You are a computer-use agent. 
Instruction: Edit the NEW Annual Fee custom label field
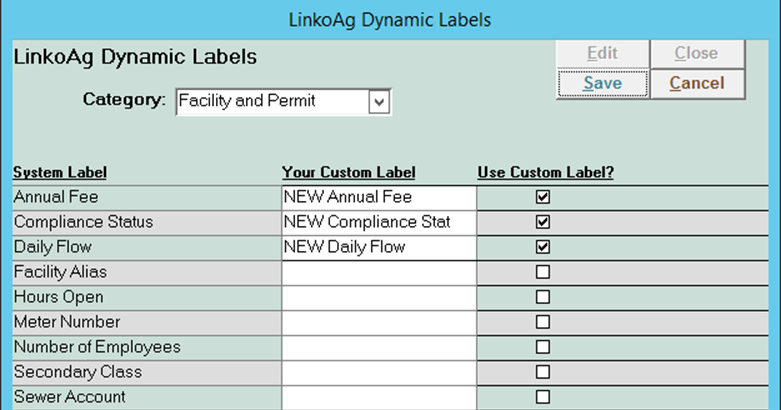[379, 197]
